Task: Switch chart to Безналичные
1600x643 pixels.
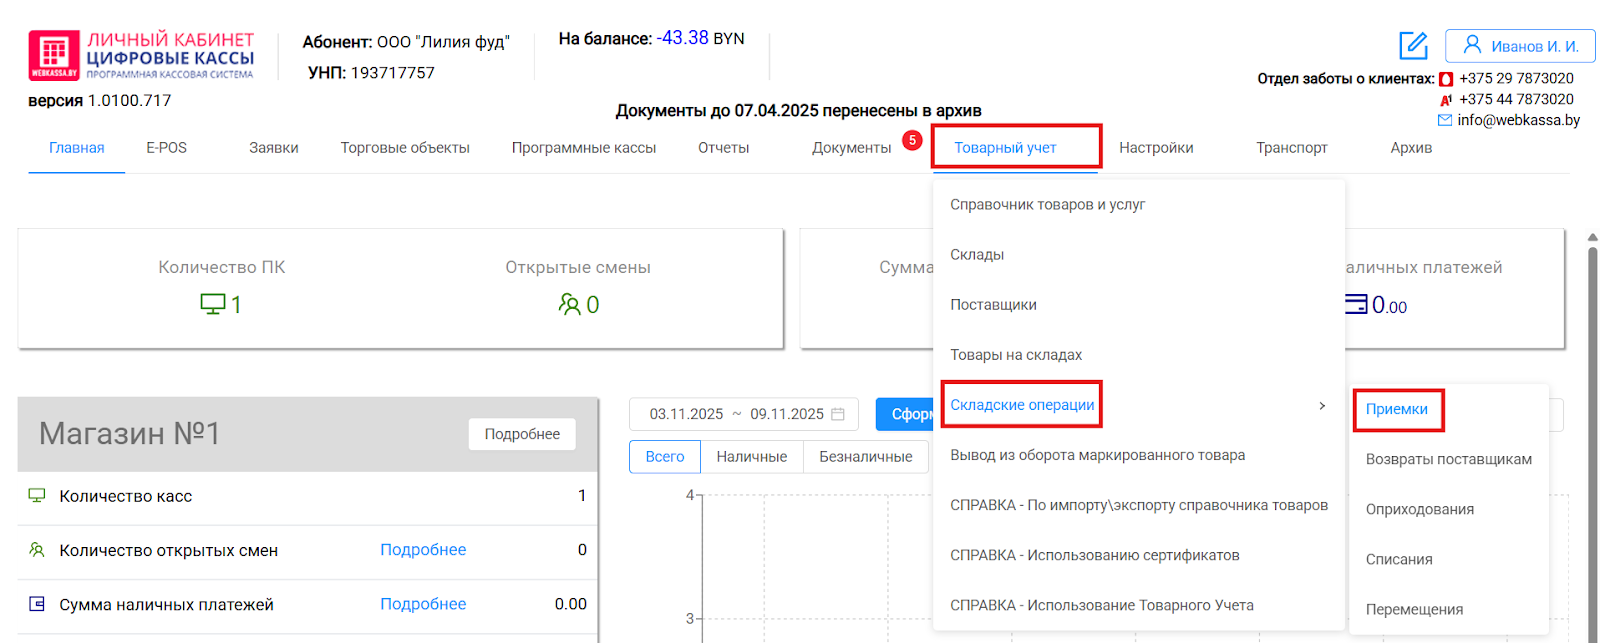Action: 865,457
